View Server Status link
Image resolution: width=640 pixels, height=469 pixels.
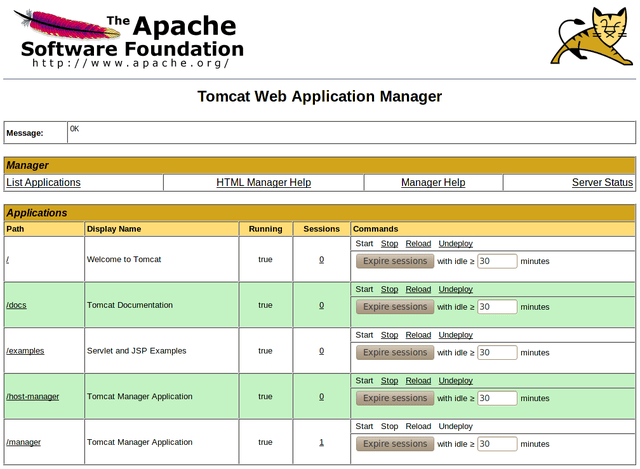click(x=602, y=182)
